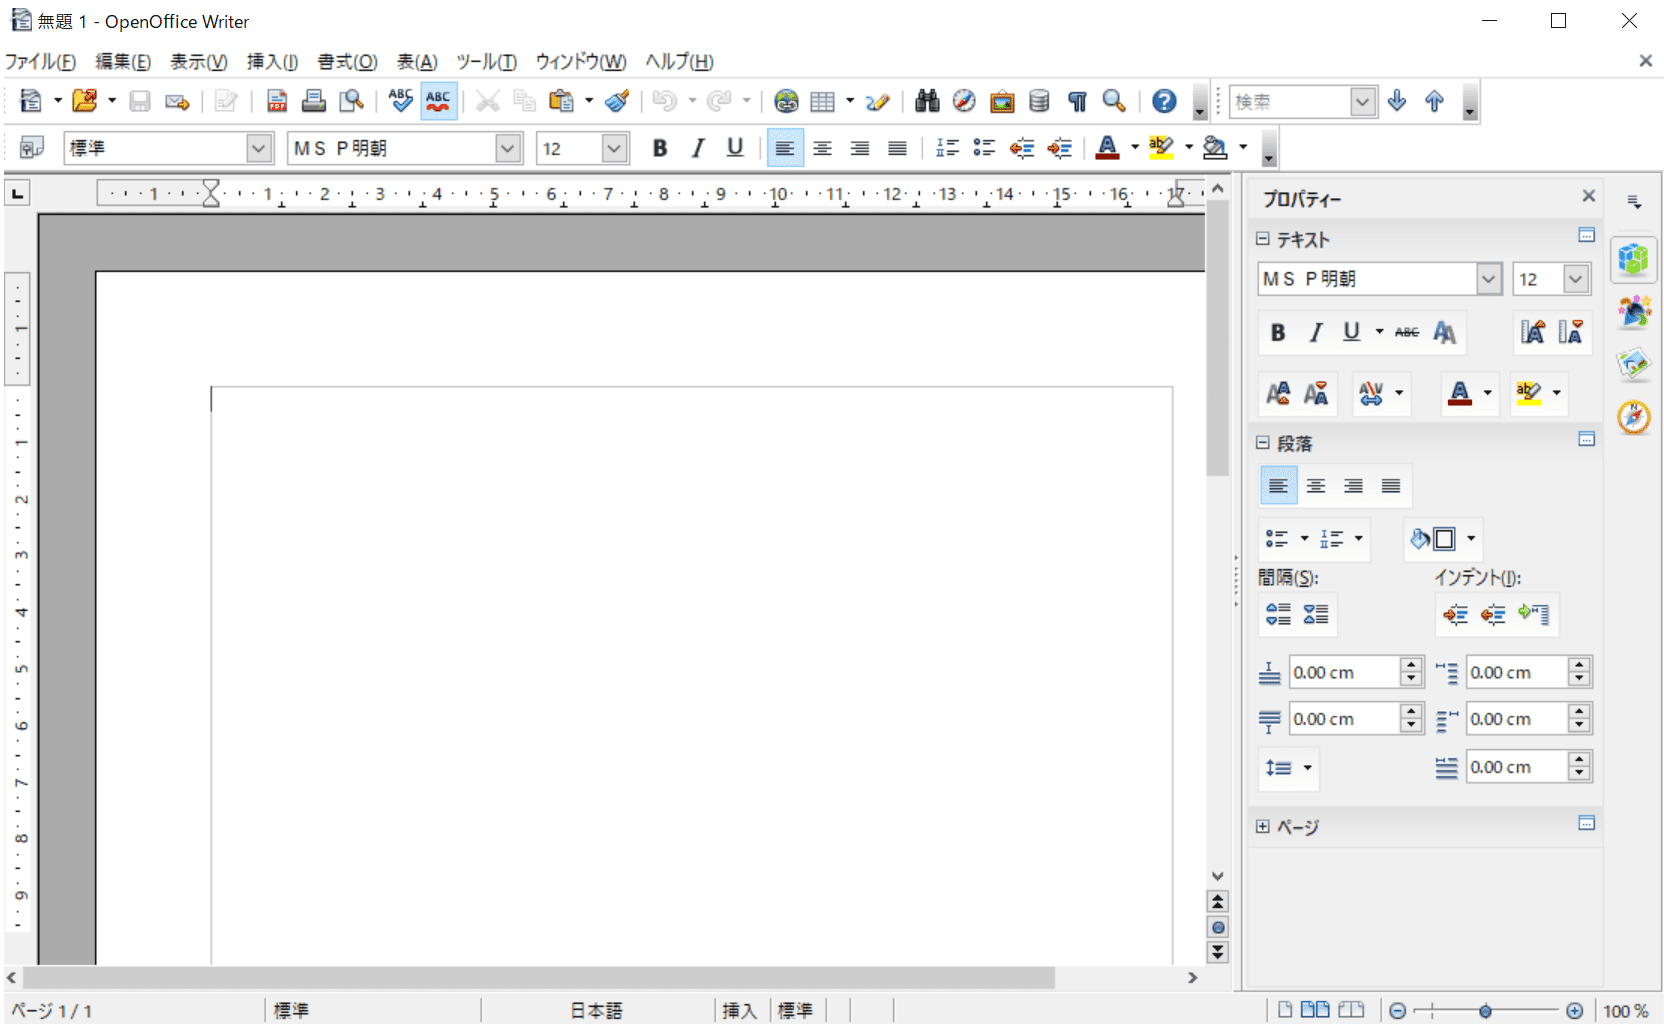Click the zoom slider handle
This screenshot has width=1664, height=1024.
[1485, 1011]
